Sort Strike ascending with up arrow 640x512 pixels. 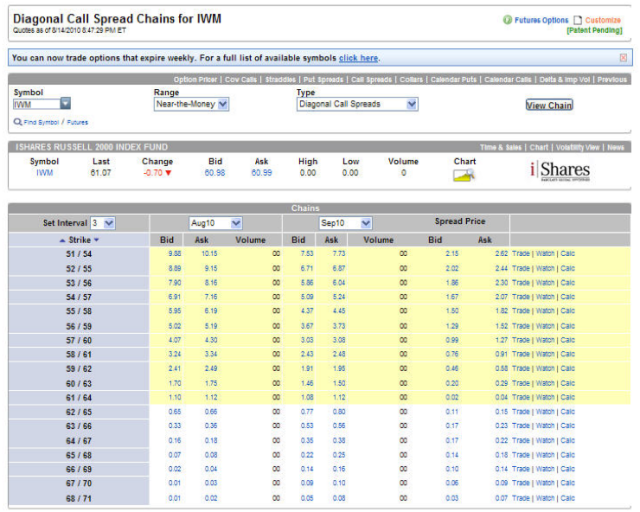tap(62, 240)
